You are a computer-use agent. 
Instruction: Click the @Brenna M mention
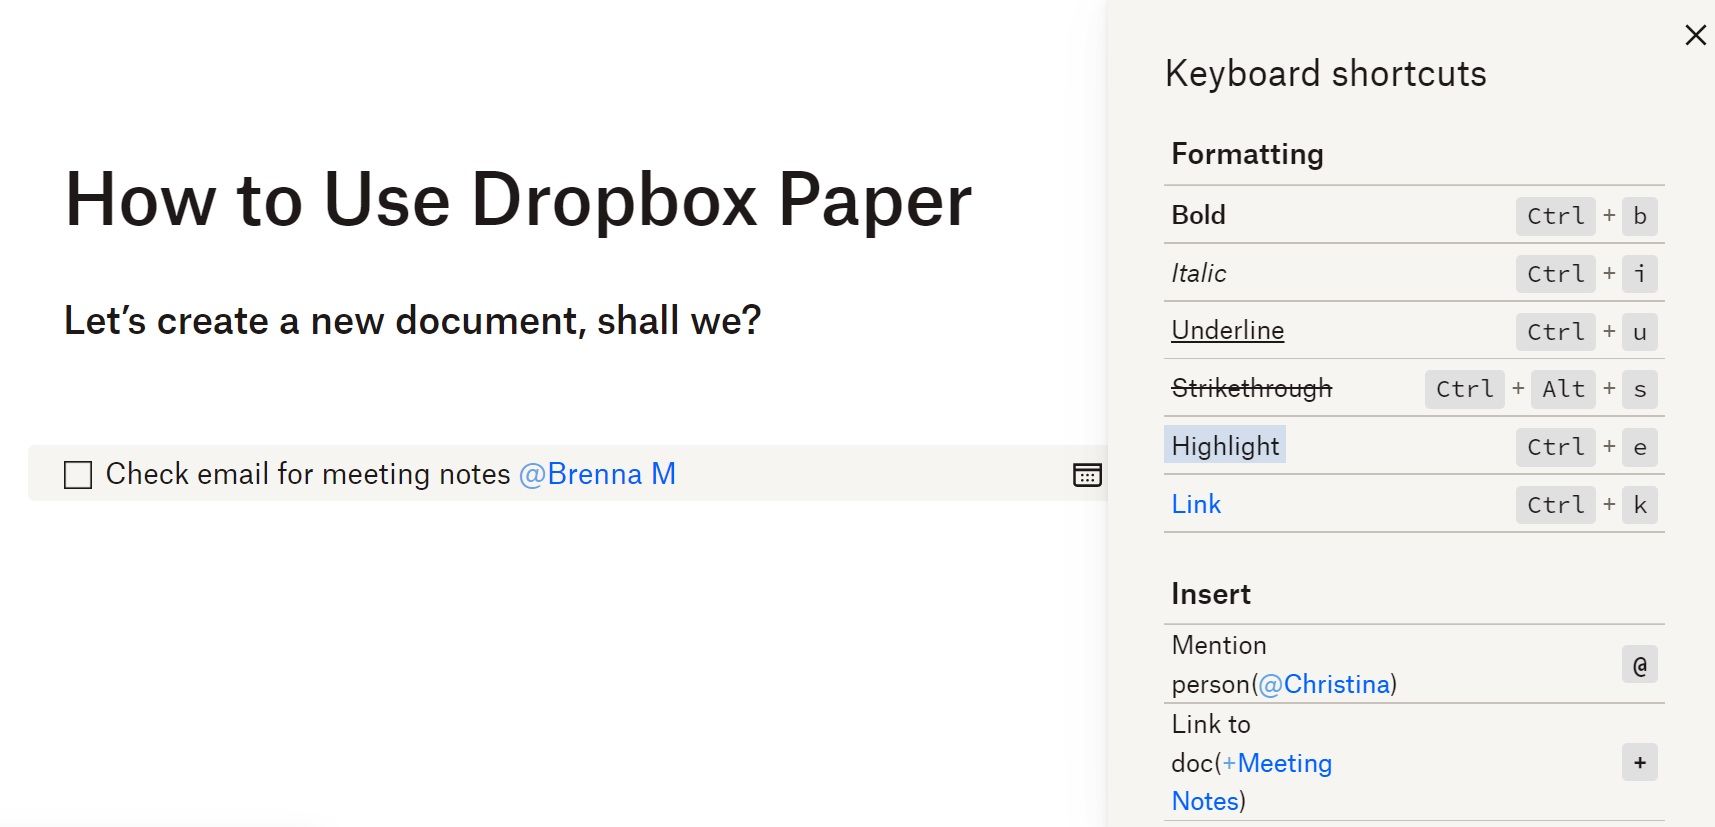pos(597,473)
